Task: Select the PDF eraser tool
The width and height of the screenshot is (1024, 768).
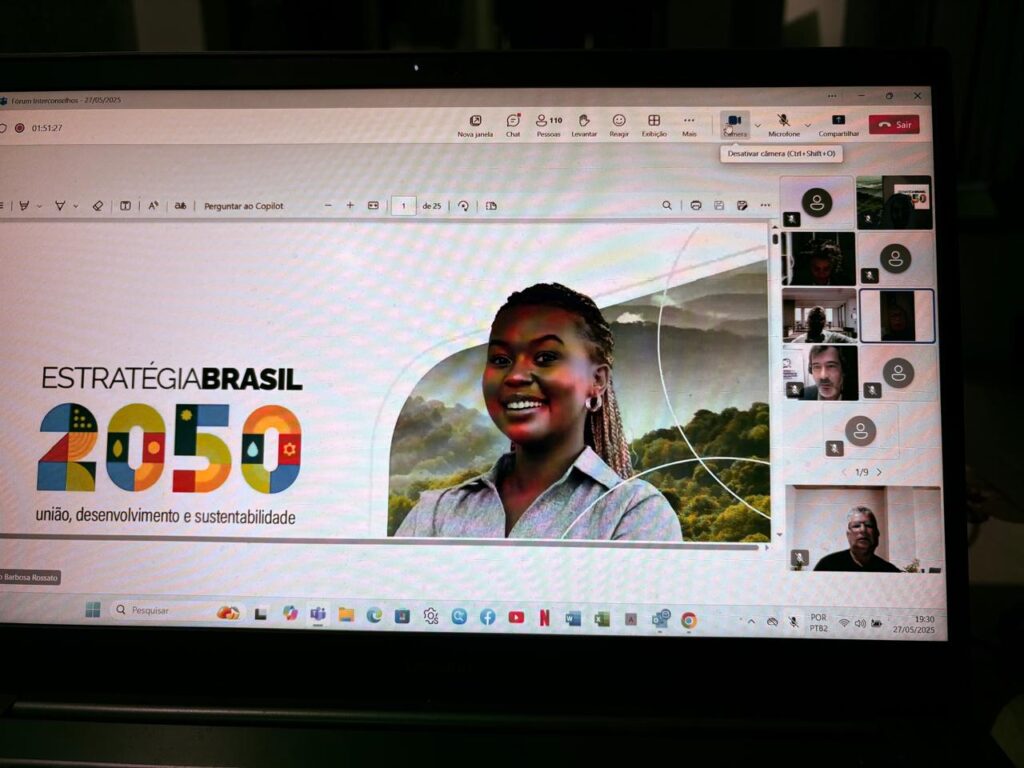Action: (x=97, y=206)
